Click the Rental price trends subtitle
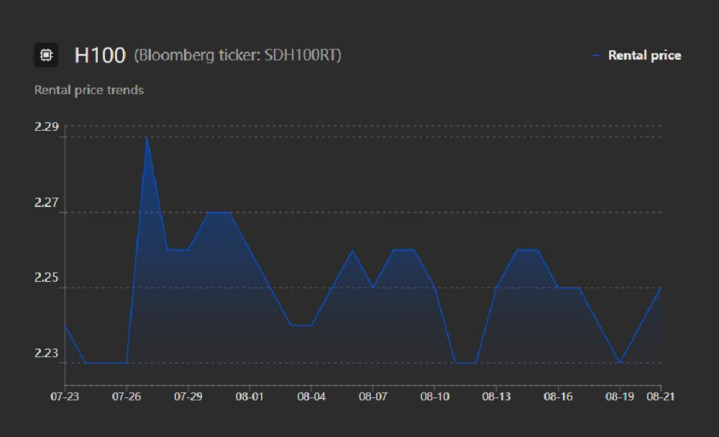This screenshot has height=437, width=719. [x=89, y=90]
